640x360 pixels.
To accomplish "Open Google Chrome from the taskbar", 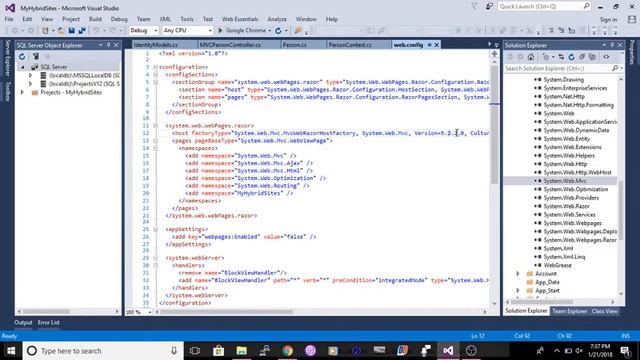I will click(288, 351).
